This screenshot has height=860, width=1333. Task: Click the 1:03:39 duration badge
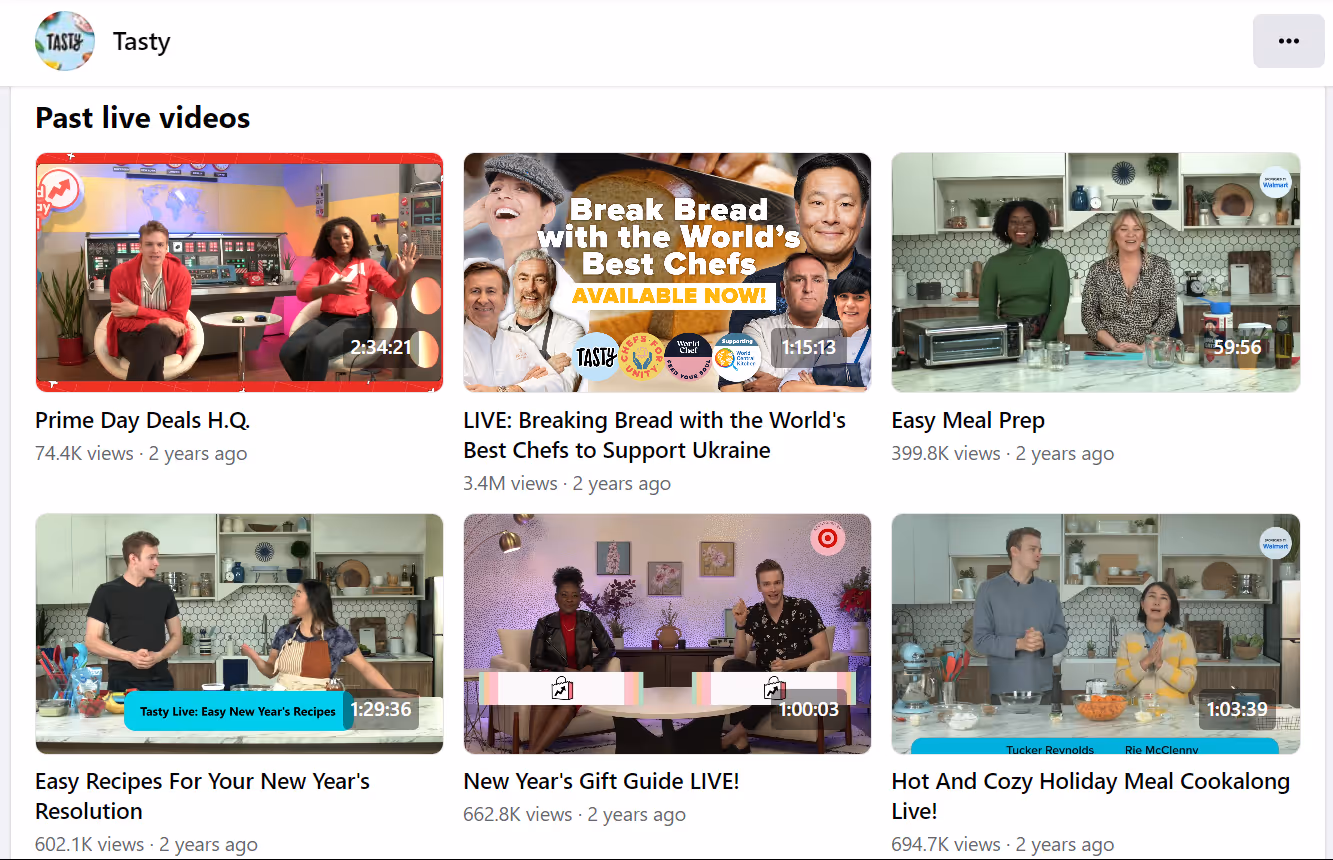pyautogui.click(x=1237, y=709)
